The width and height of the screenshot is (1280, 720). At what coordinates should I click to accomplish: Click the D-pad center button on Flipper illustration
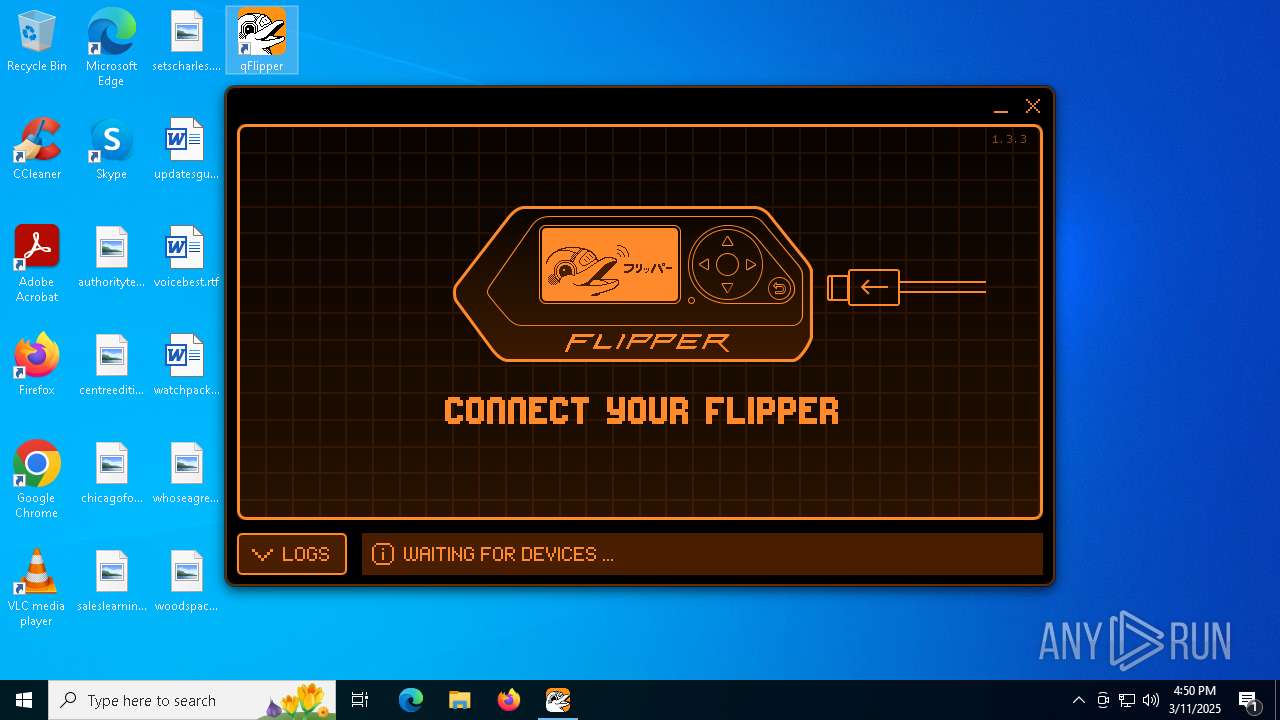pyautogui.click(x=727, y=264)
